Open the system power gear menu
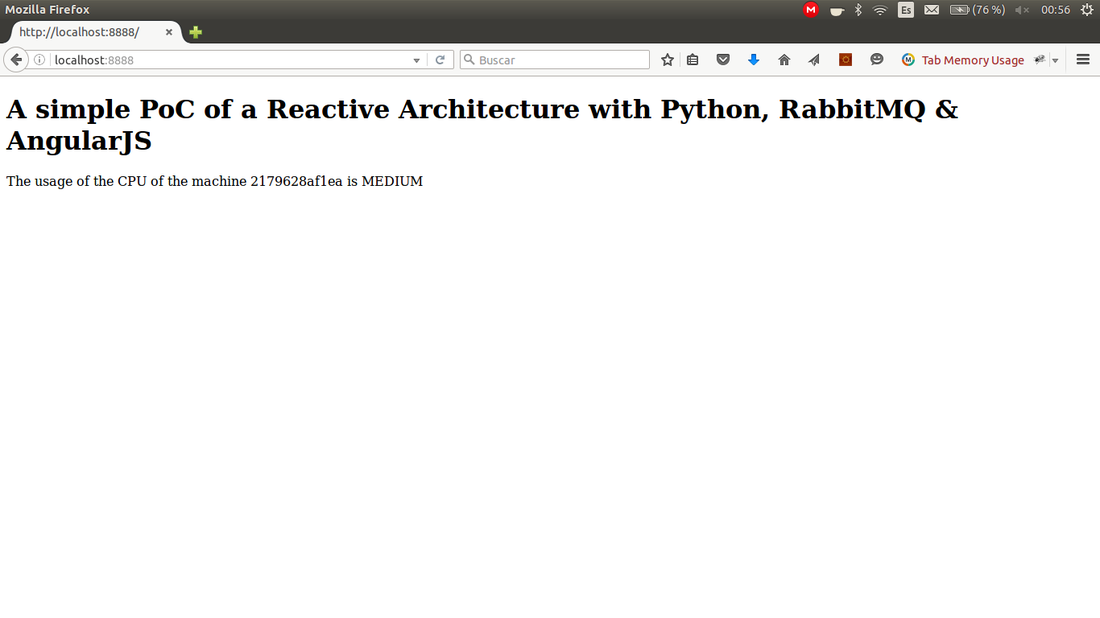This screenshot has height=618, width=1100. click(1087, 10)
